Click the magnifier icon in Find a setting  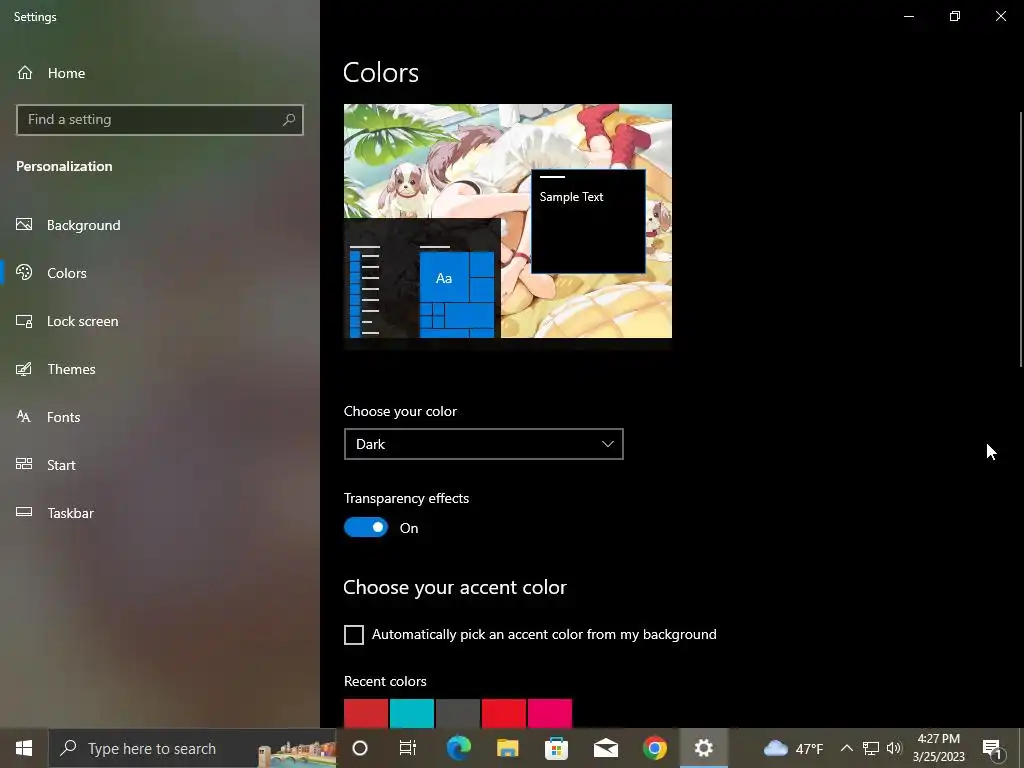tap(289, 120)
